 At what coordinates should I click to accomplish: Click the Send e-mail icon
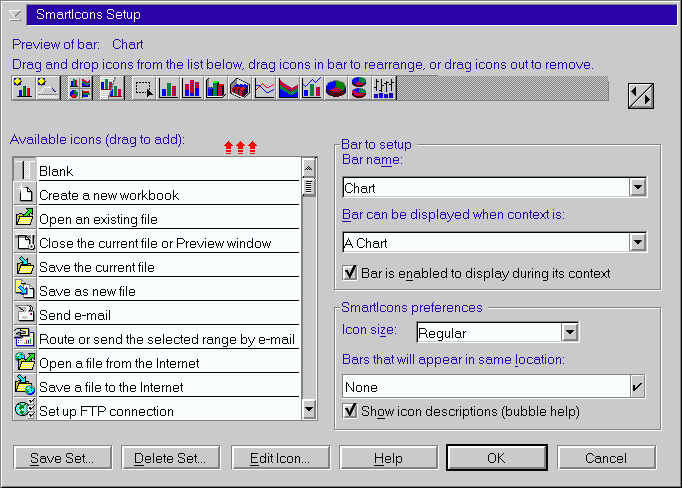tap(25, 314)
